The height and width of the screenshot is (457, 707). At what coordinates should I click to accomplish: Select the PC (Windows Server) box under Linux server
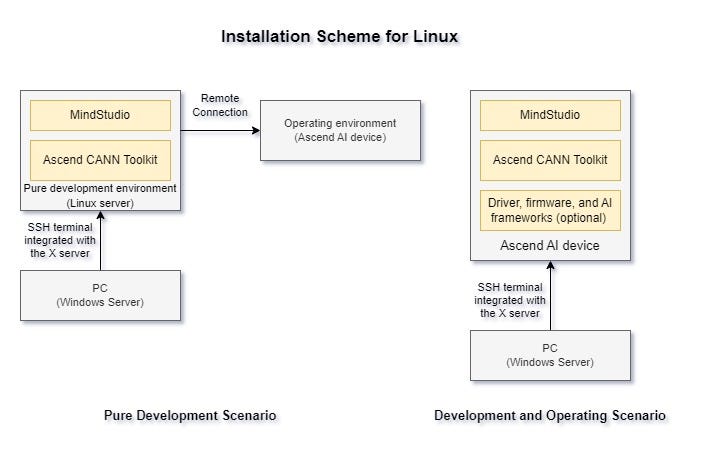pos(100,295)
